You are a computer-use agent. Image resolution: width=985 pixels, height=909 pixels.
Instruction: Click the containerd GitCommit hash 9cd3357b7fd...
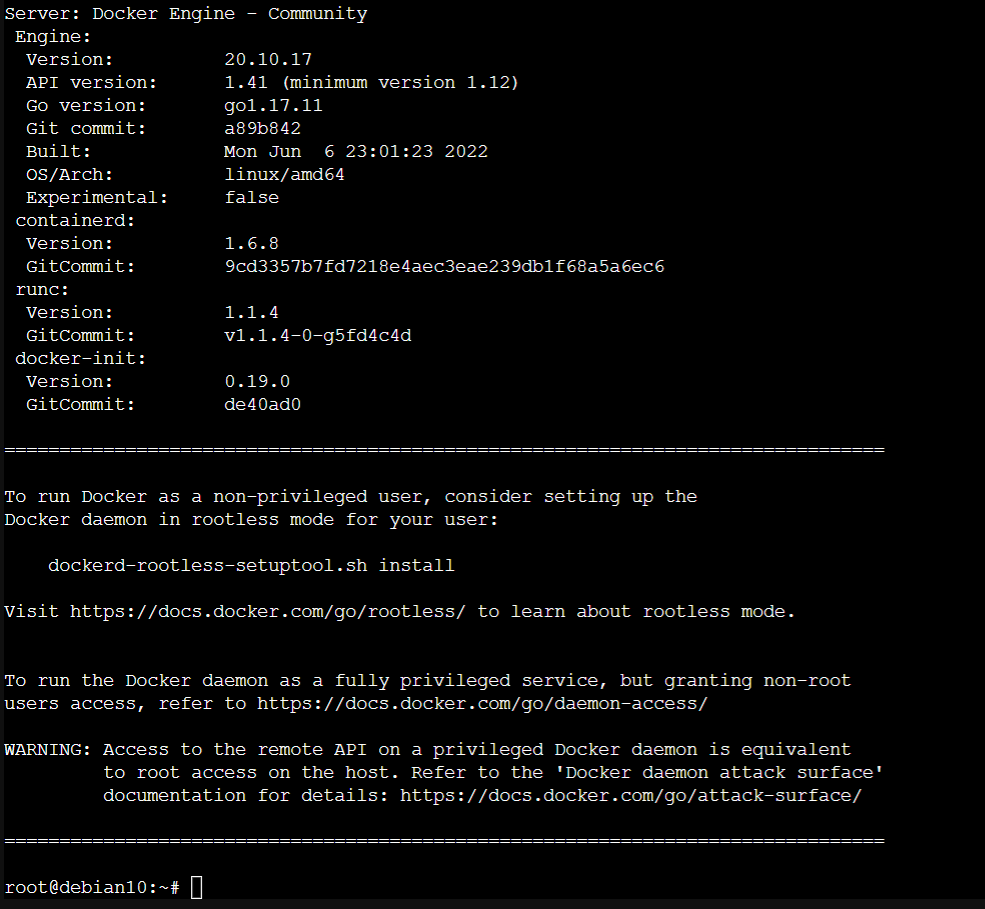pos(444,266)
